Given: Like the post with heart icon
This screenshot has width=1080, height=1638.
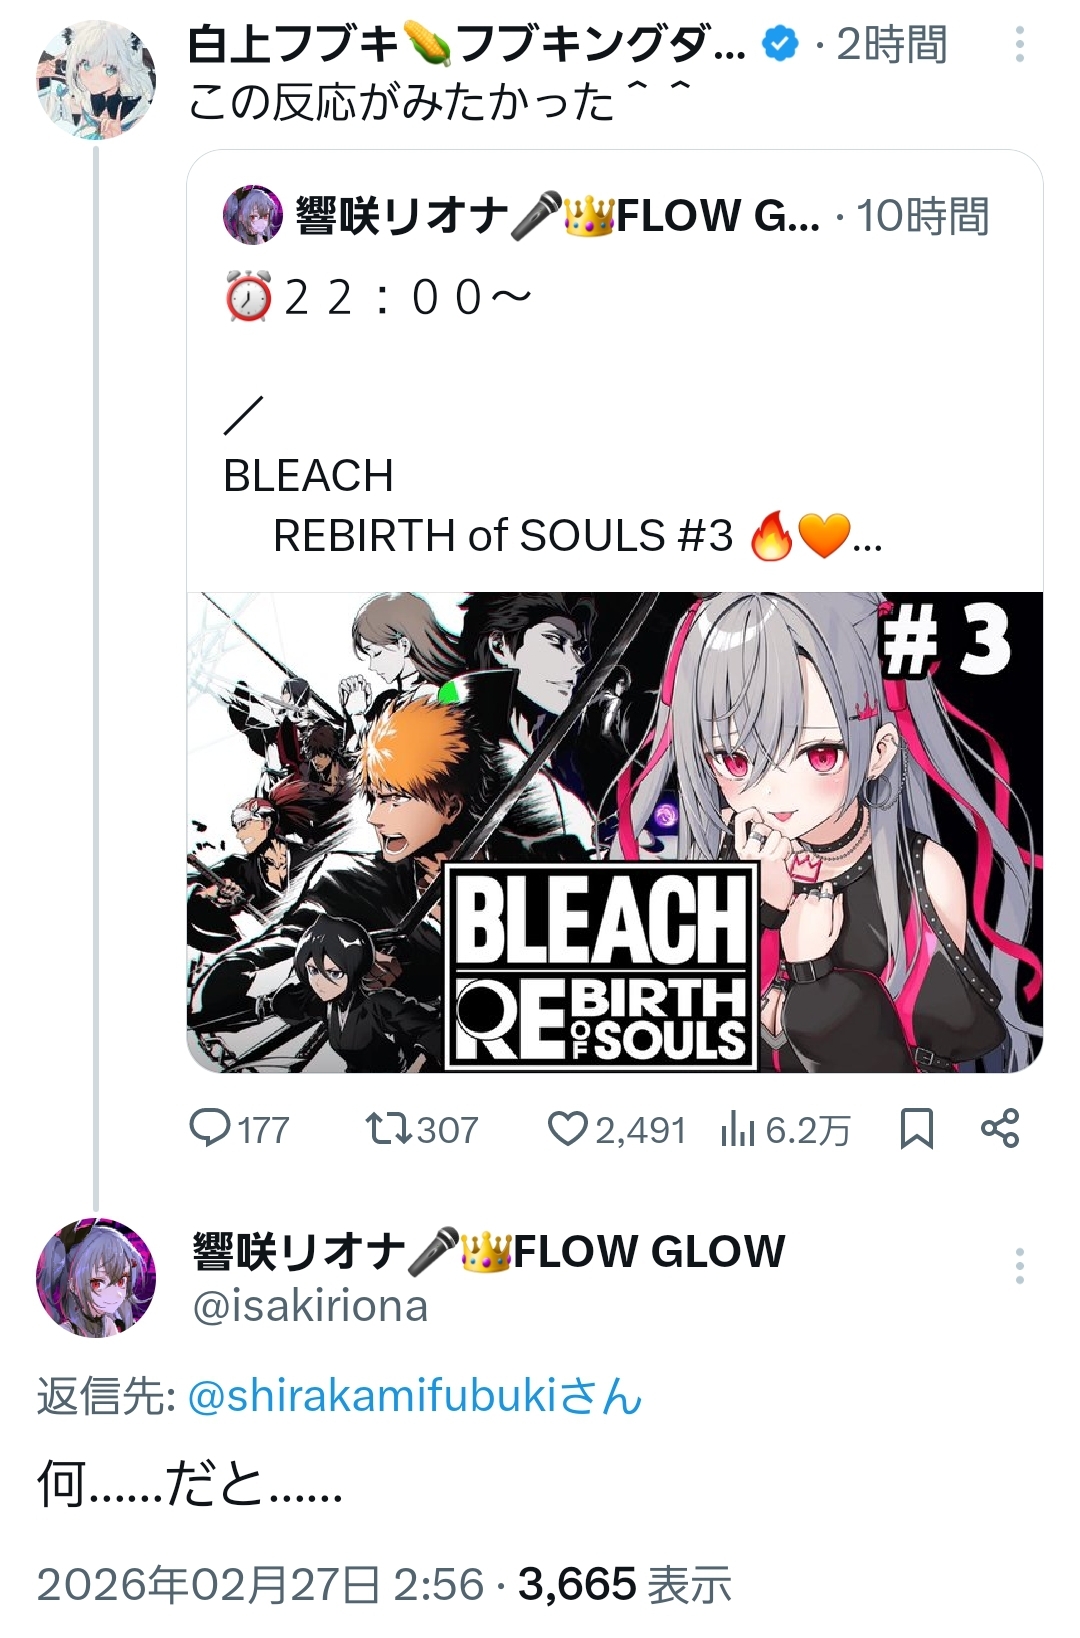Looking at the screenshot, I should (567, 1129).
